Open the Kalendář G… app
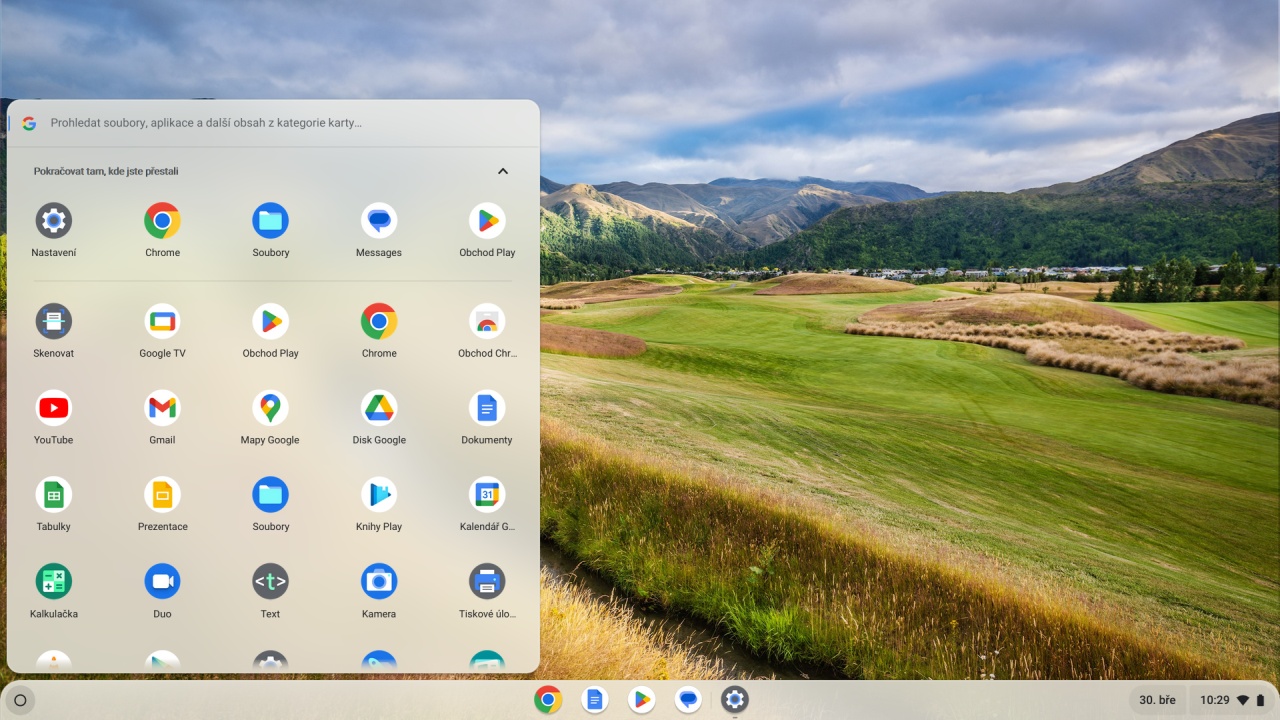The image size is (1280, 720). pyautogui.click(x=487, y=505)
